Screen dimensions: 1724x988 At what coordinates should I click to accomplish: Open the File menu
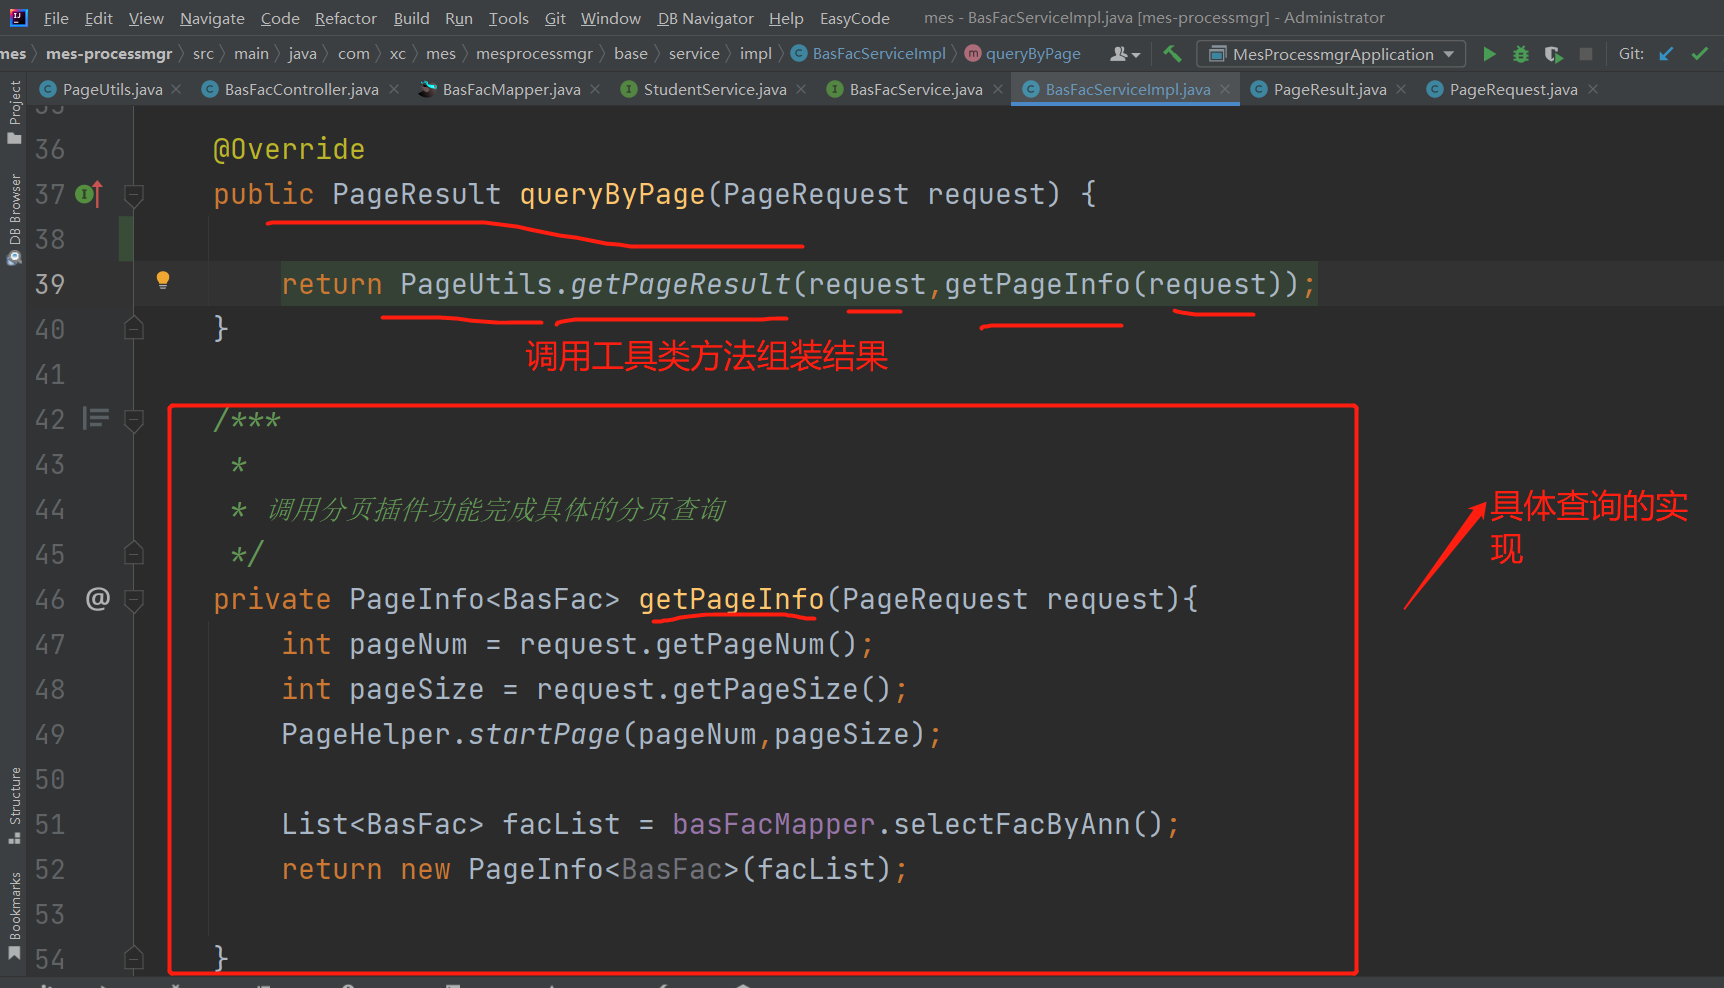pyautogui.click(x=56, y=18)
